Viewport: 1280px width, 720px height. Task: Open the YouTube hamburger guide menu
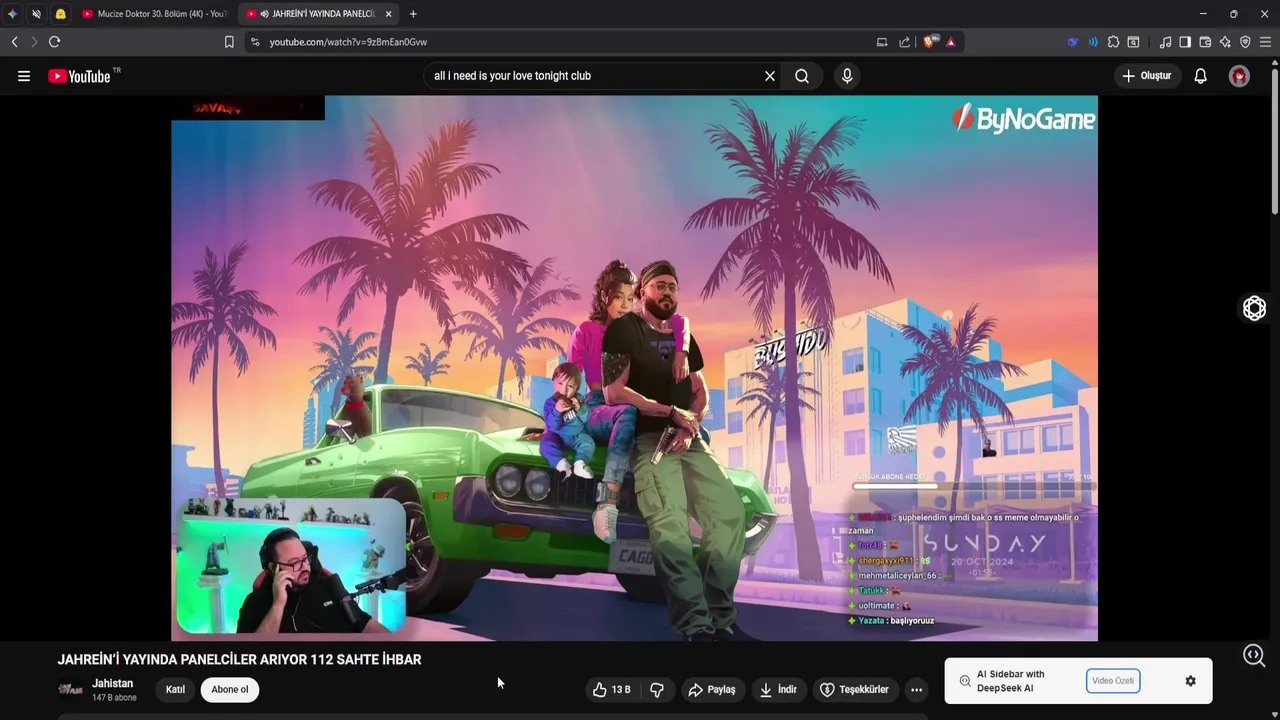coord(24,76)
